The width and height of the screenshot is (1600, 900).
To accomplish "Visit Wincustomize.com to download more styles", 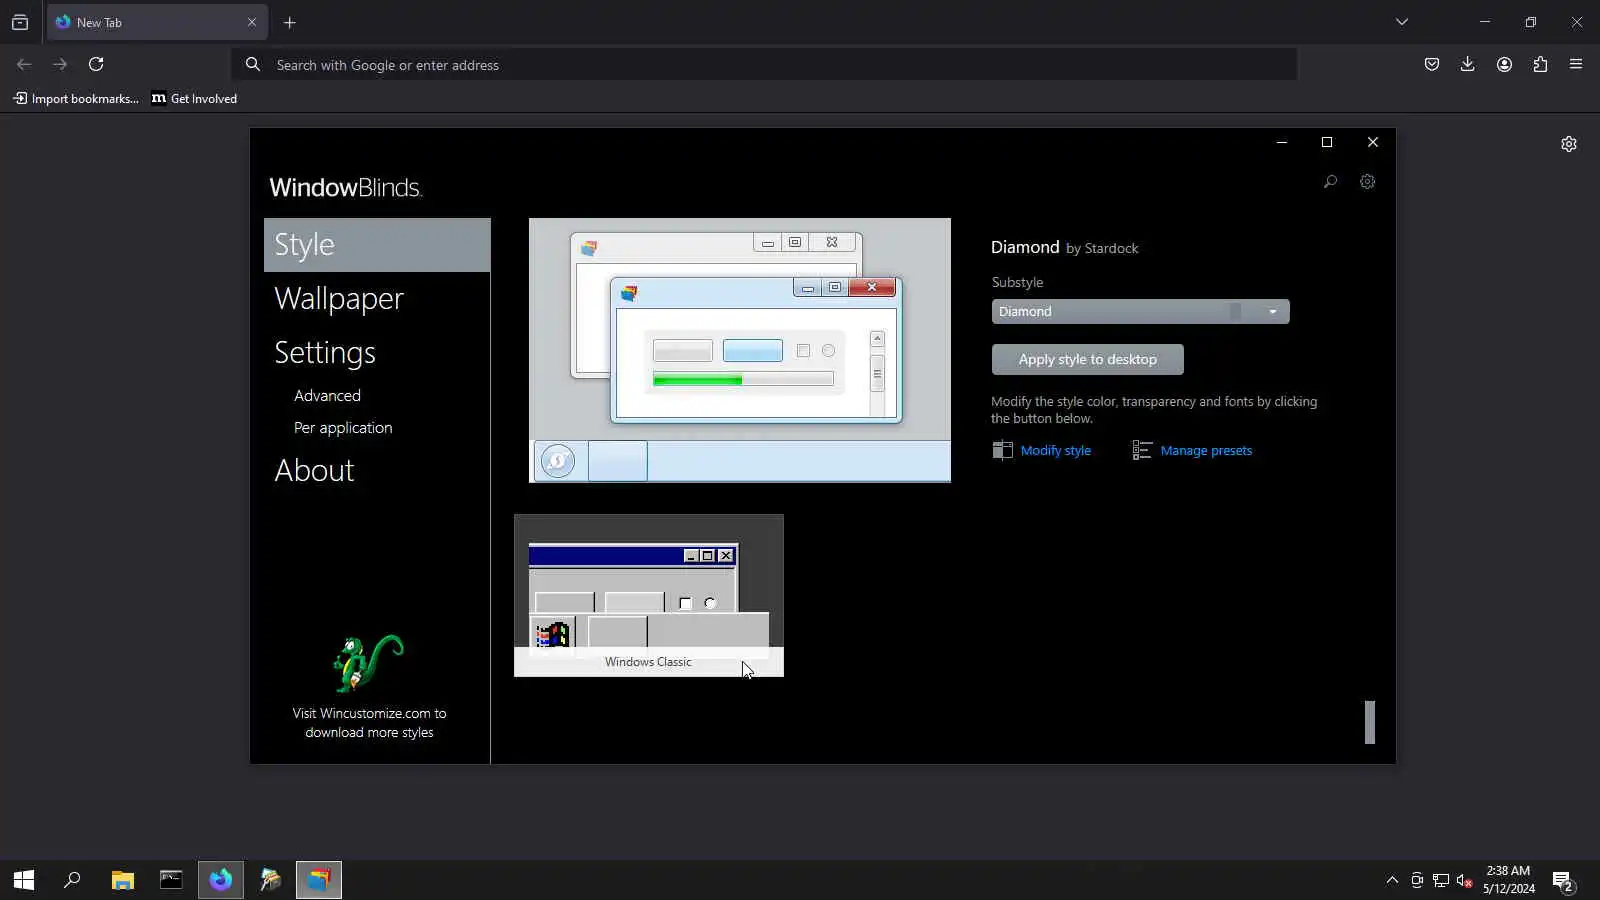I will [369, 723].
